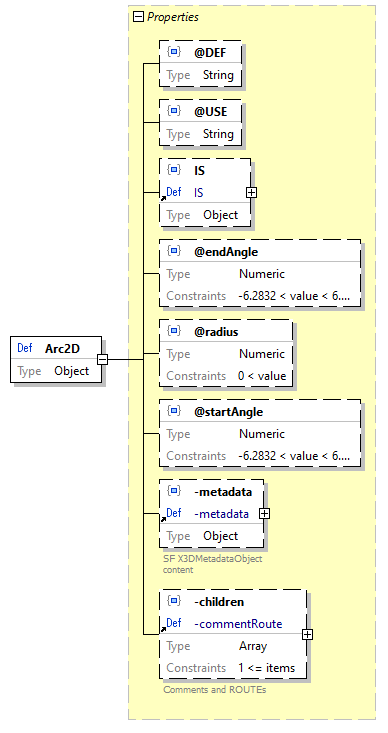The image size is (388, 733).
Task: Select the -children property name
Action: tap(219, 602)
